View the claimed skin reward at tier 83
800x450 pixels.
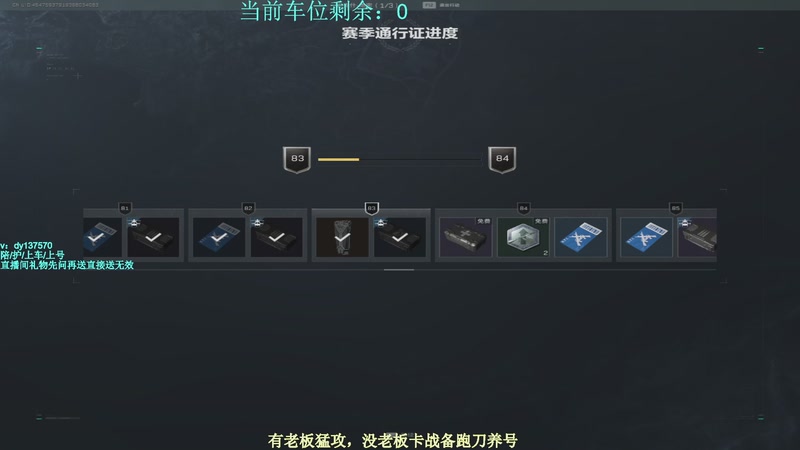[342, 237]
